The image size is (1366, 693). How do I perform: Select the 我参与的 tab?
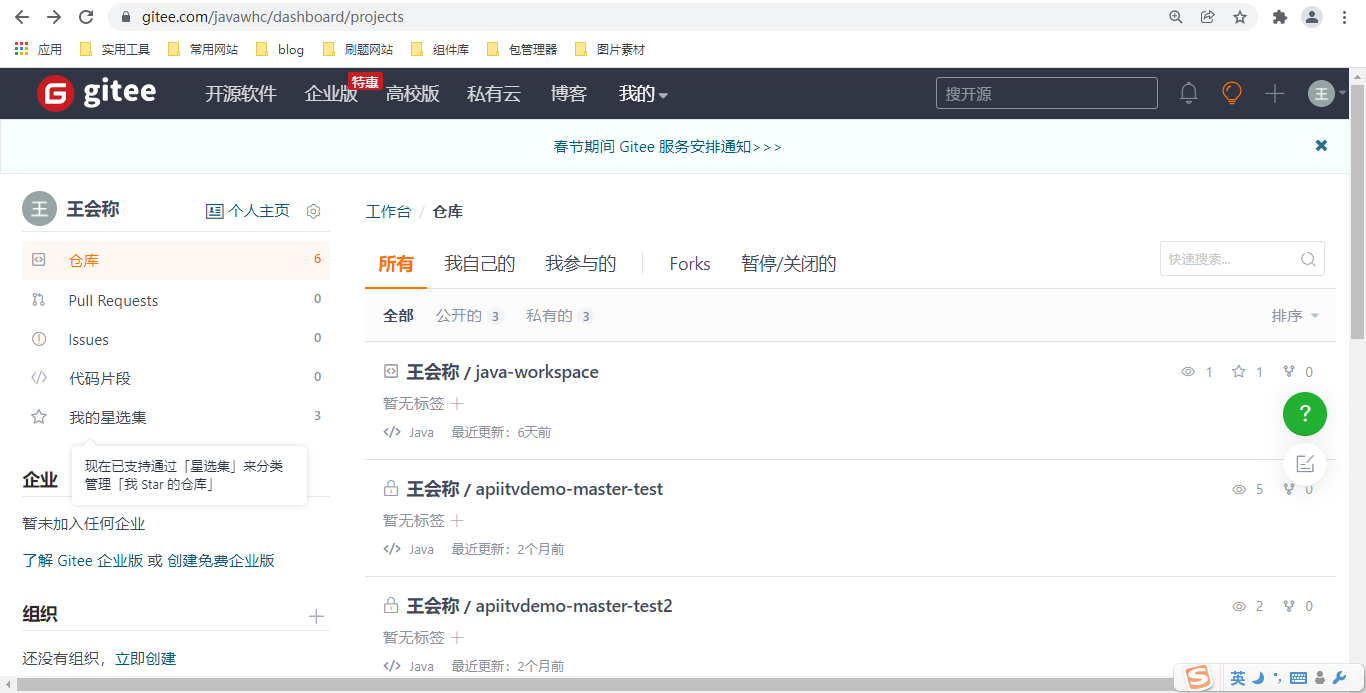[580, 263]
